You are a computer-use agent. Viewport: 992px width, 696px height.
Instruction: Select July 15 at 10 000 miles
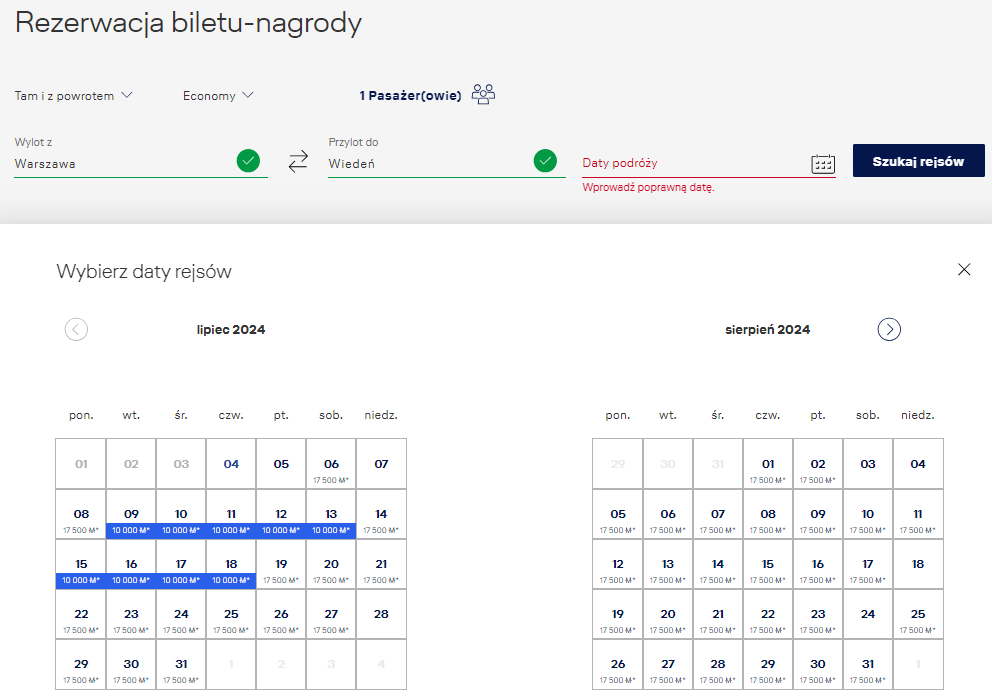pos(81,564)
